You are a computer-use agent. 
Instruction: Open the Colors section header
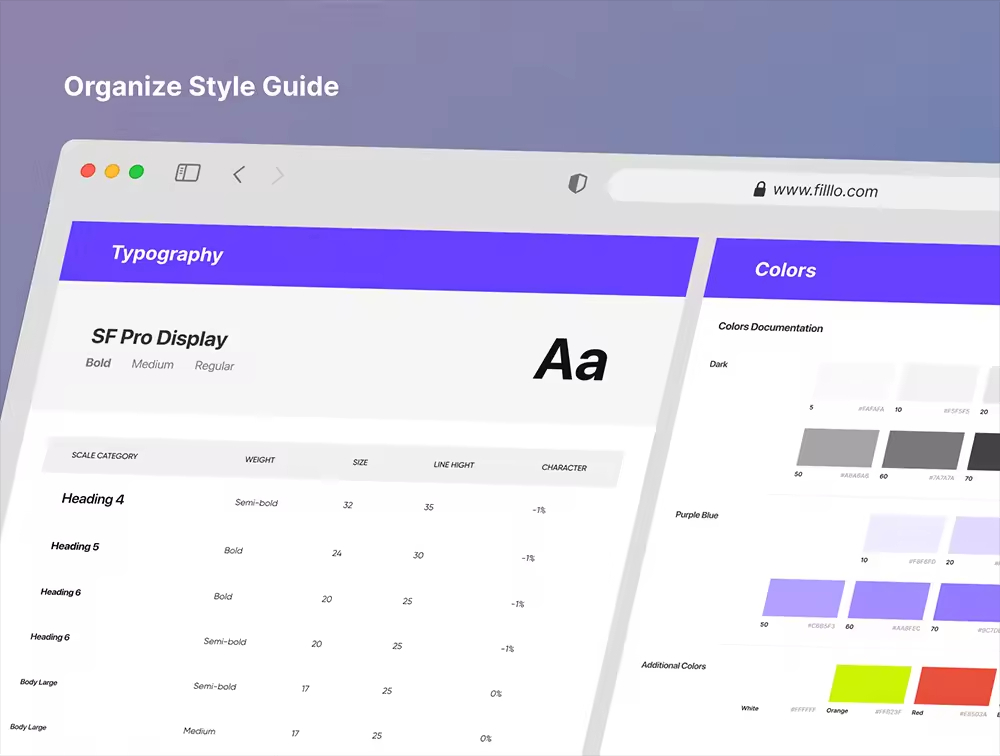click(x=785, y=270)
